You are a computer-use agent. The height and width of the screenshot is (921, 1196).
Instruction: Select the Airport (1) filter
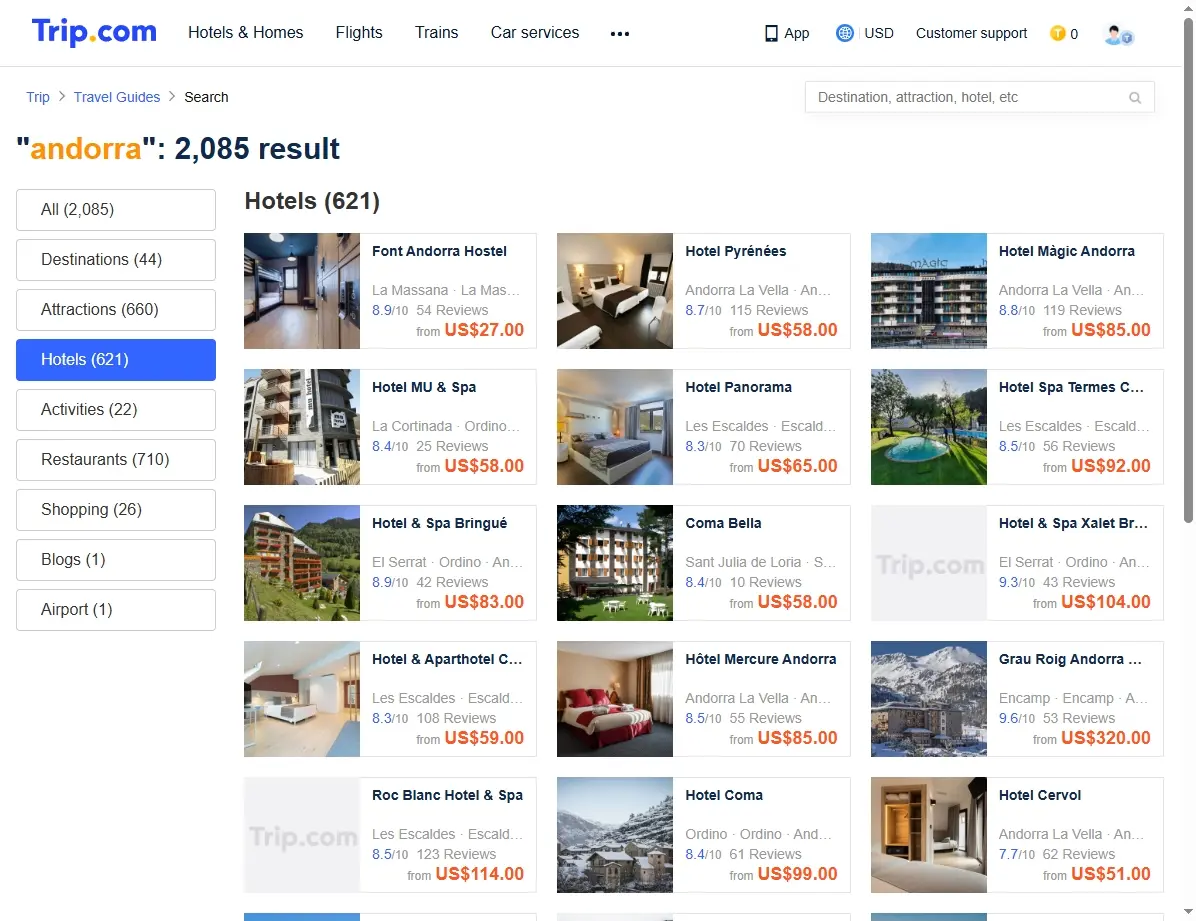pos(116,609)
